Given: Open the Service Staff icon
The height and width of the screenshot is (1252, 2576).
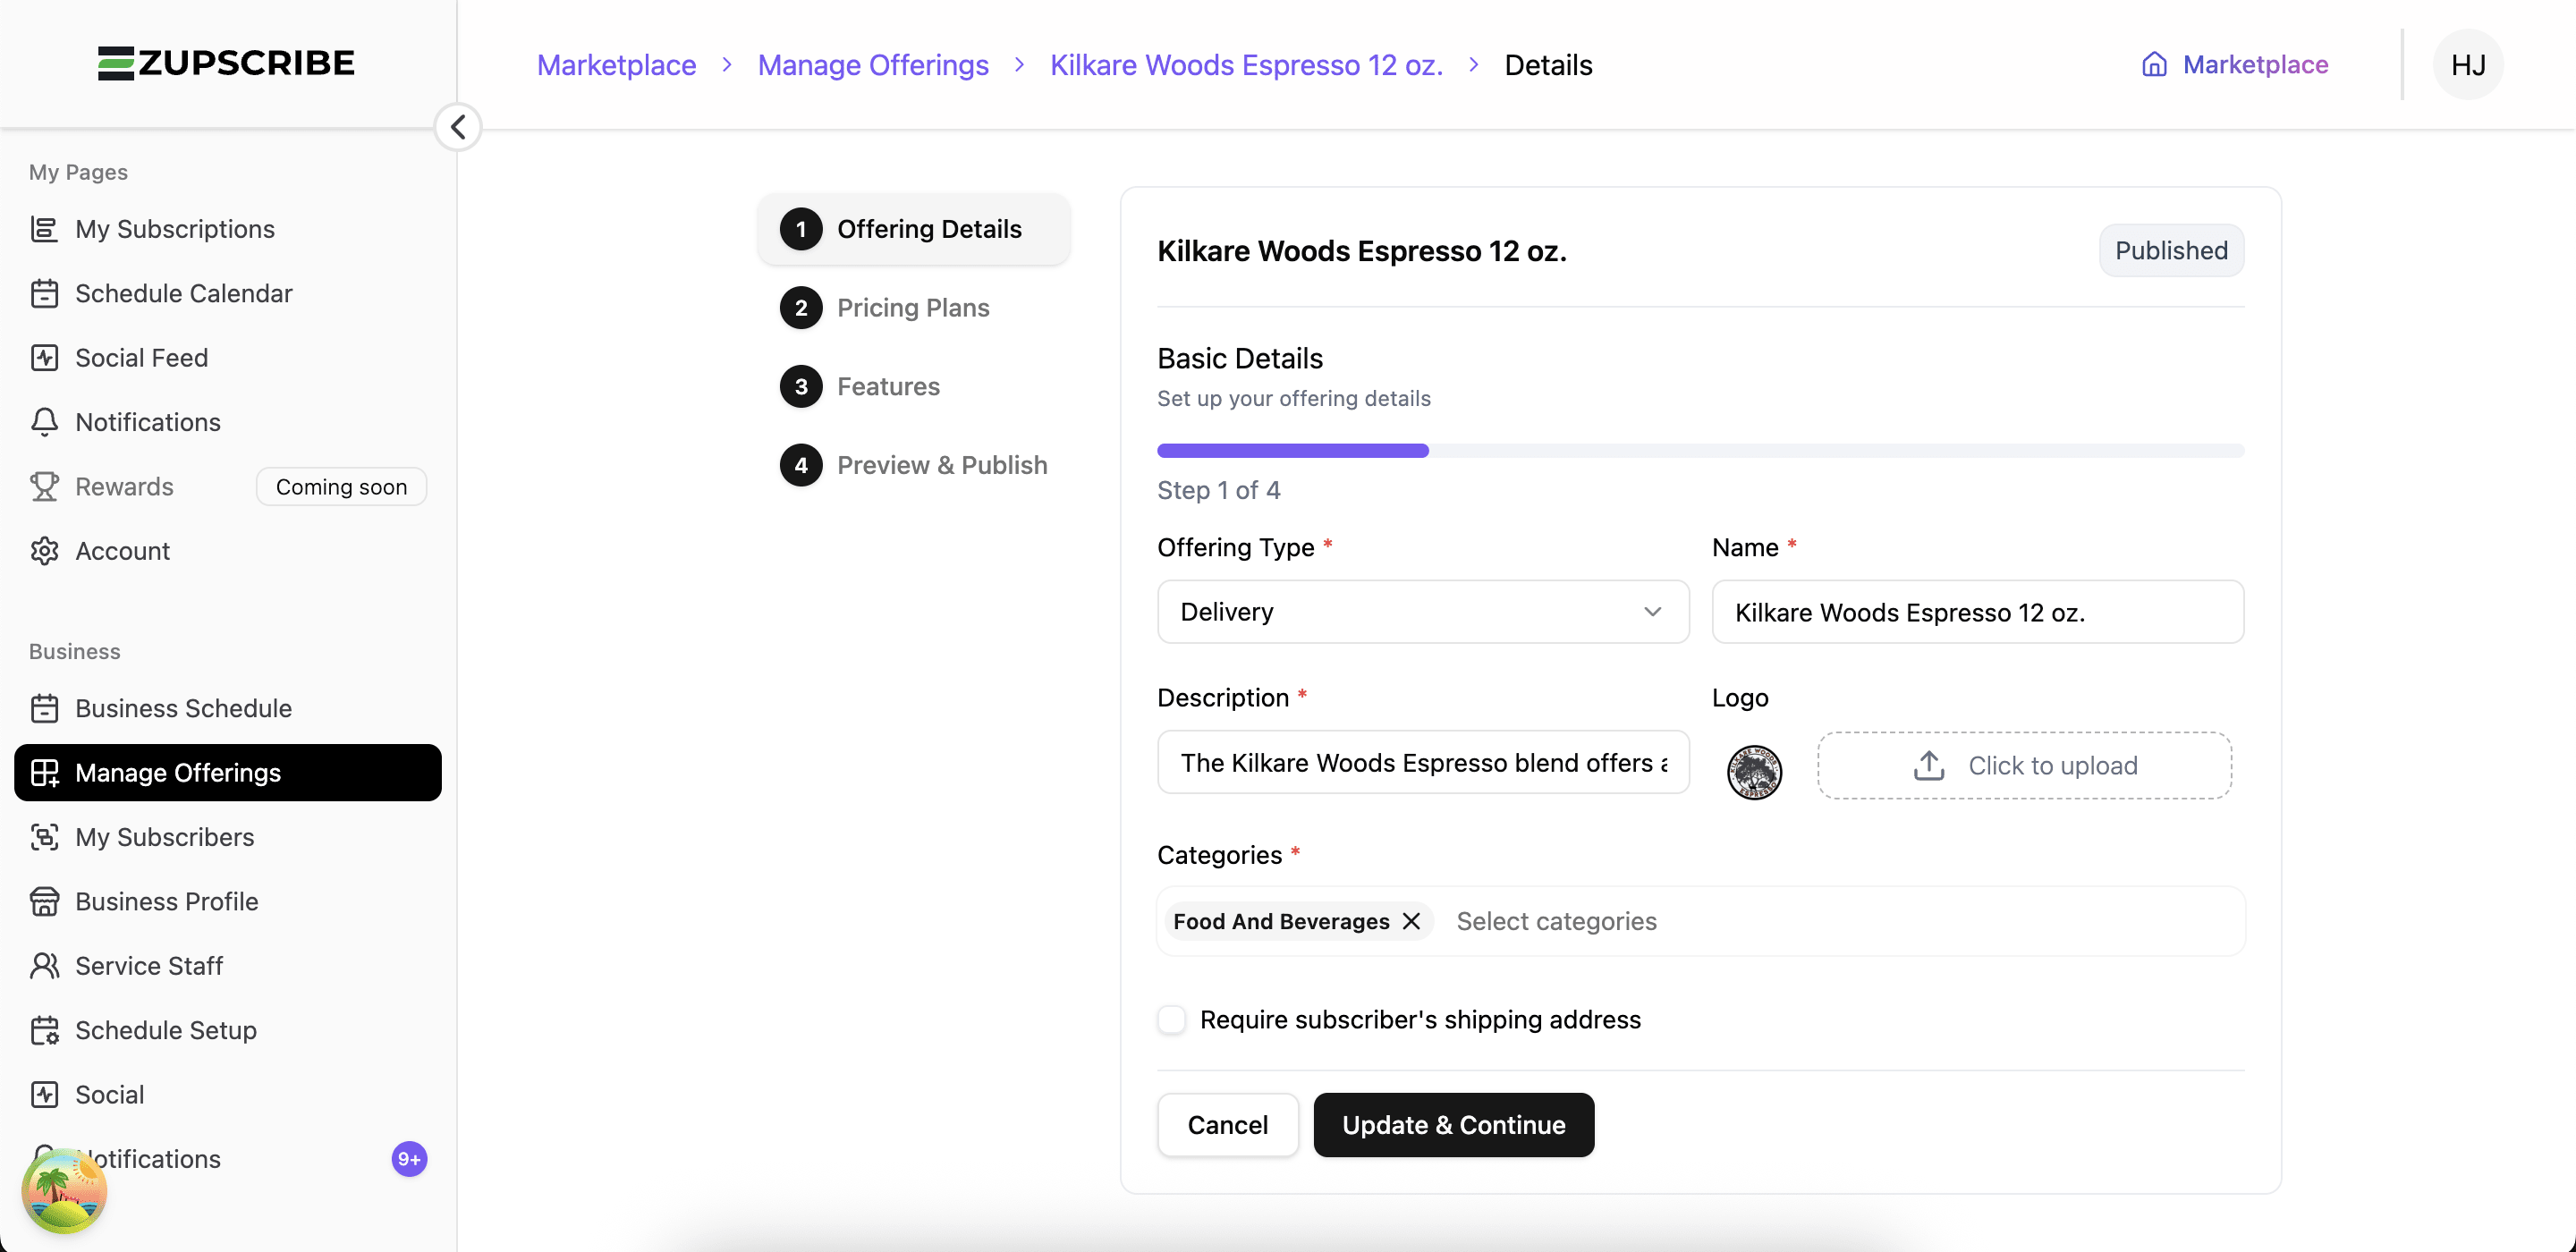Looking at the screenshot, I should [44, 966].
